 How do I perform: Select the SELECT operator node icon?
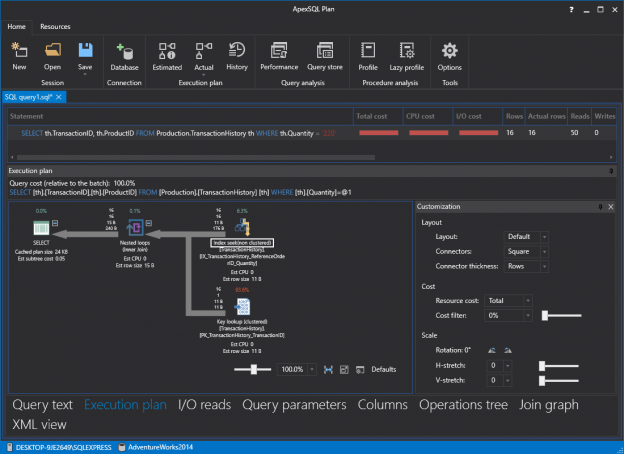tap(41, 228)
